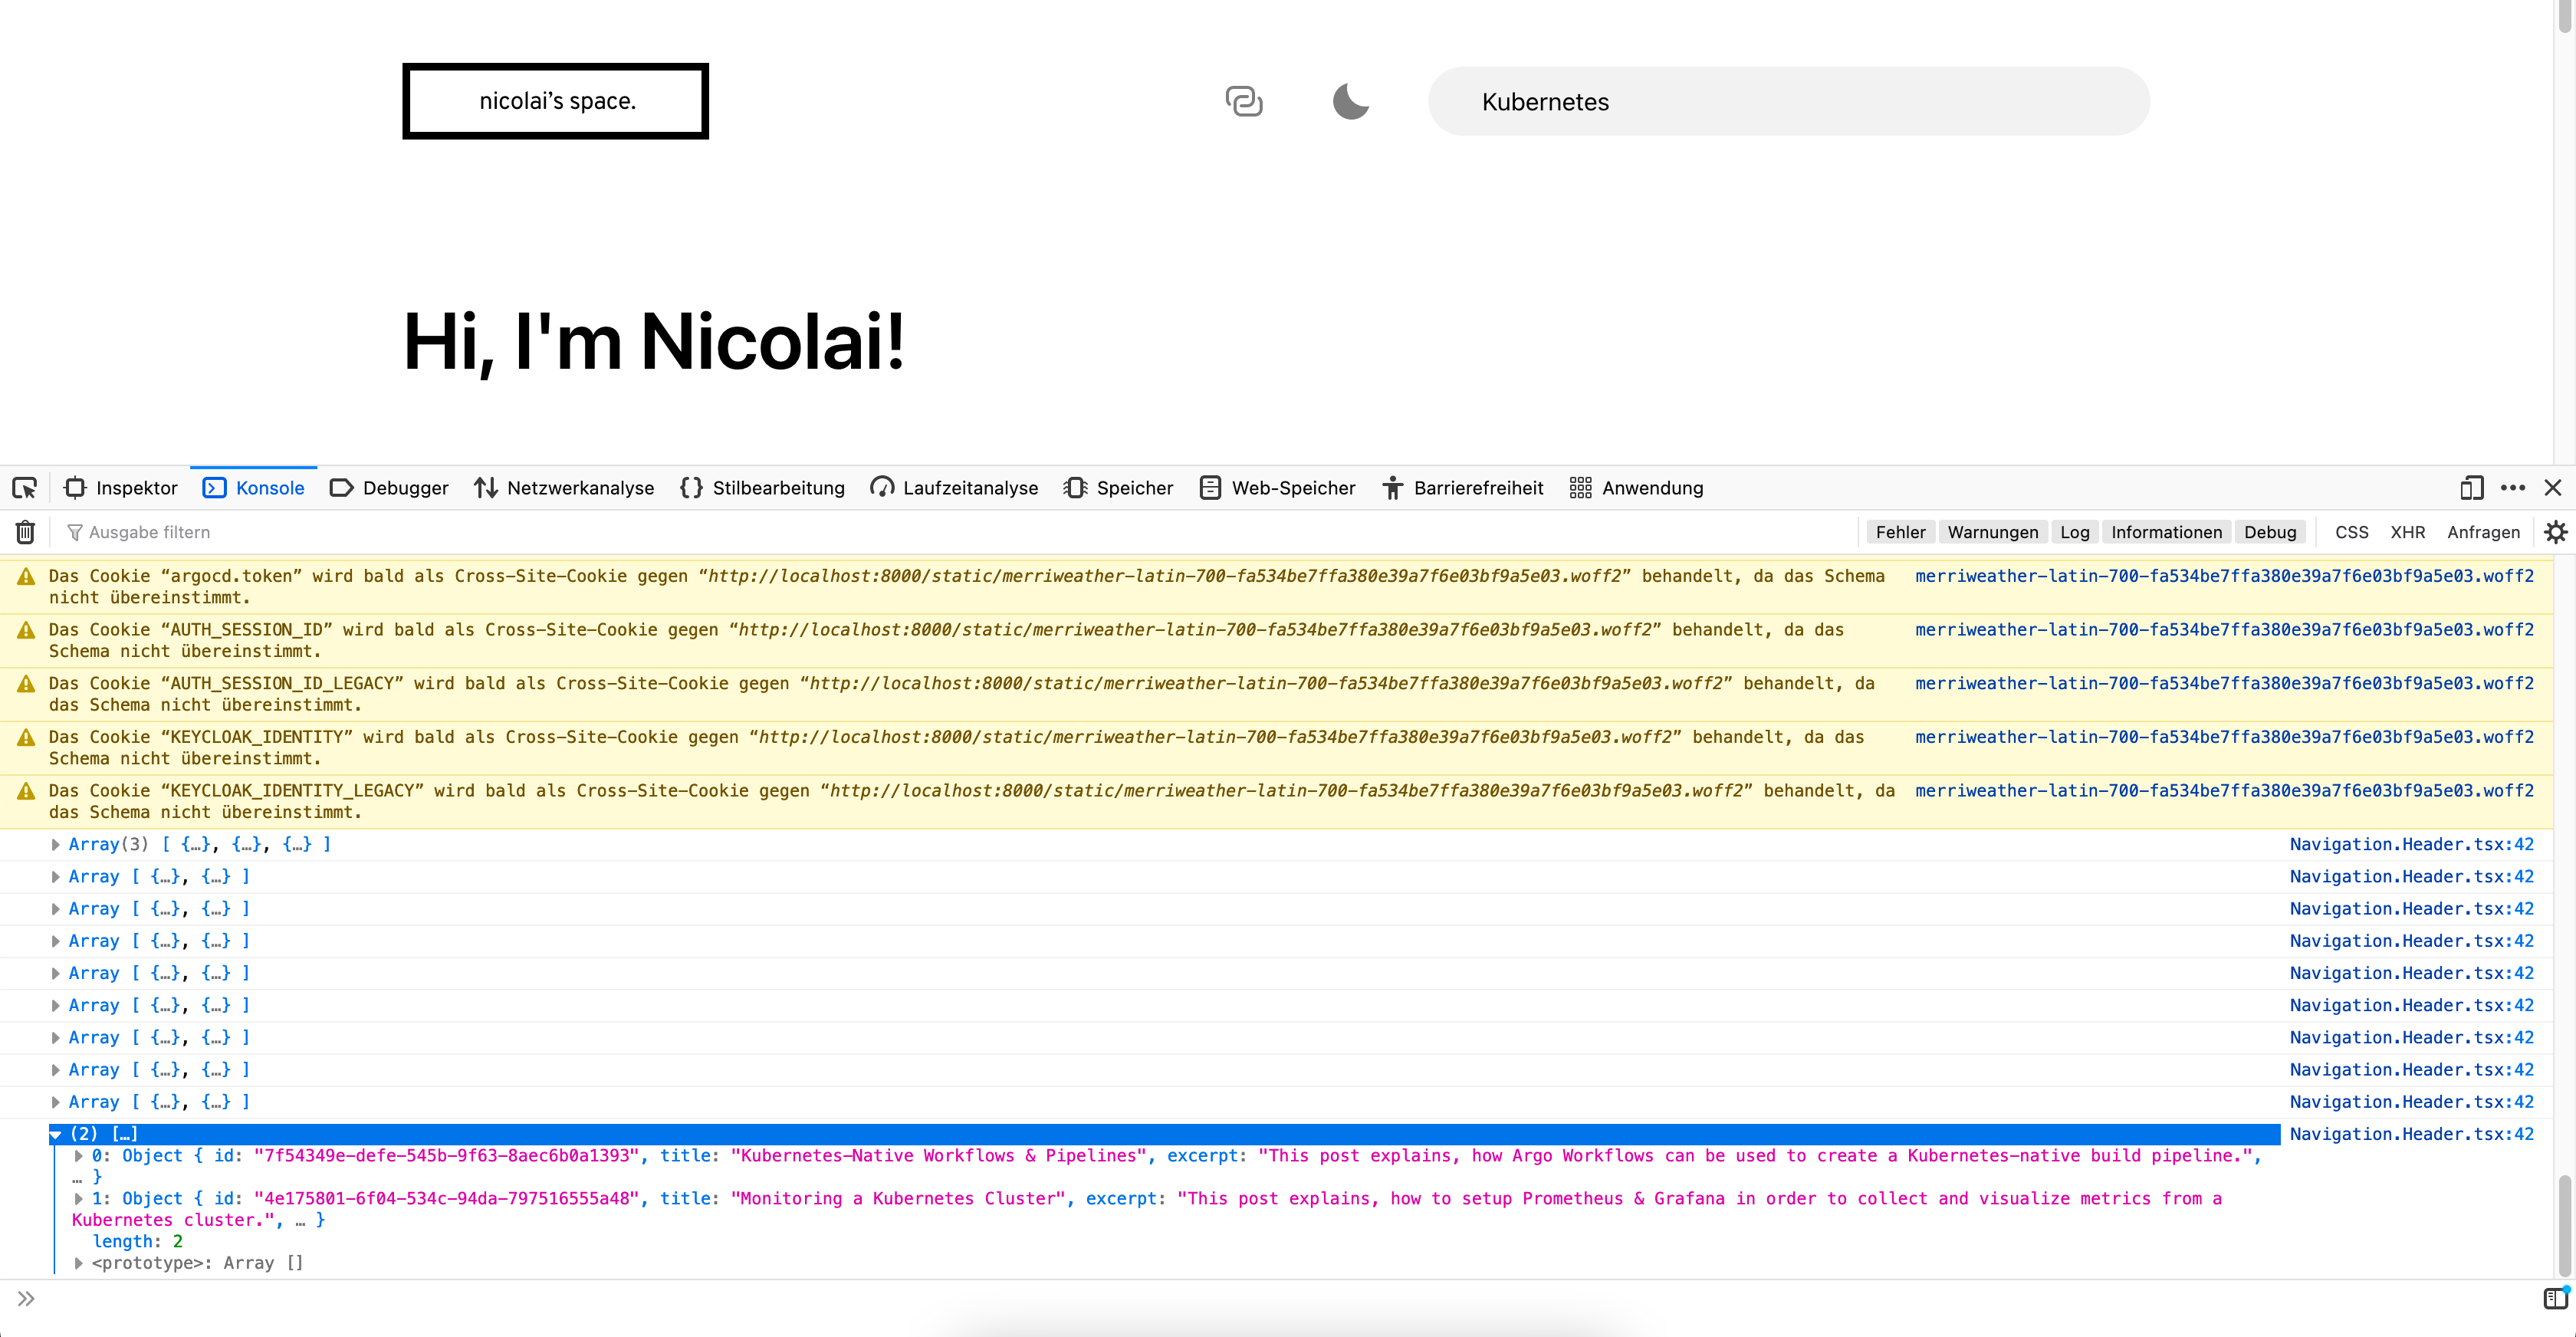The height and width of the screenshot is (1337, 2576).
Task: Toggle the Warnungen filter
Action: pos(1992,532)
